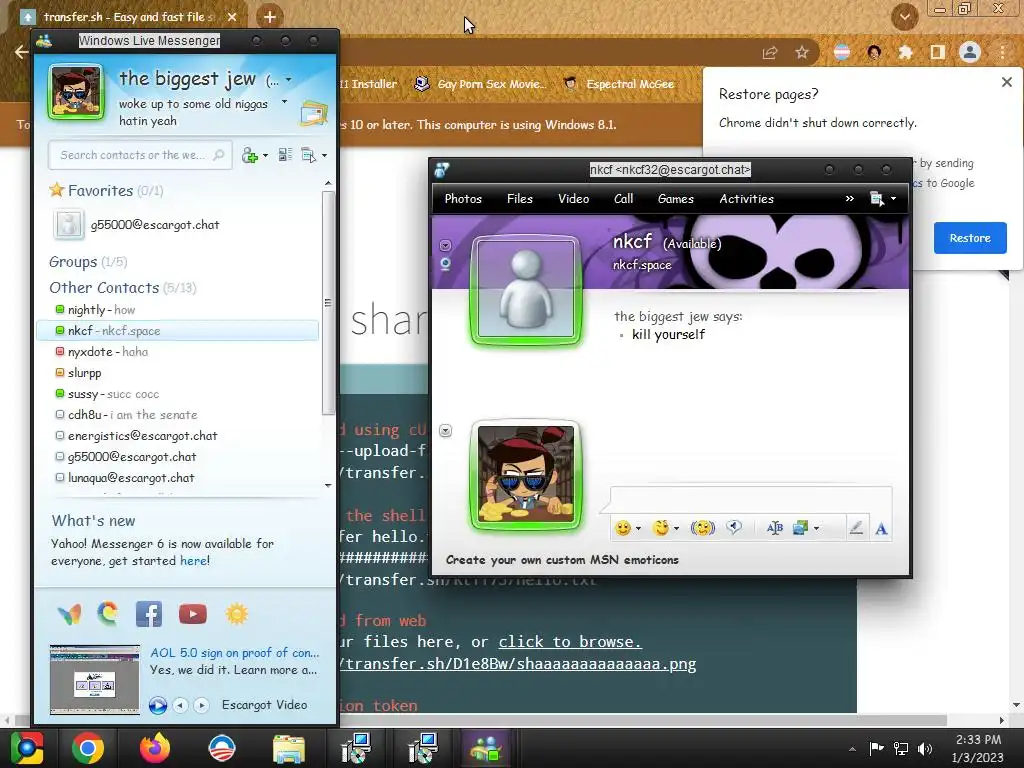
Task: Click the Call menu item
Action: [x=624, y=199]
